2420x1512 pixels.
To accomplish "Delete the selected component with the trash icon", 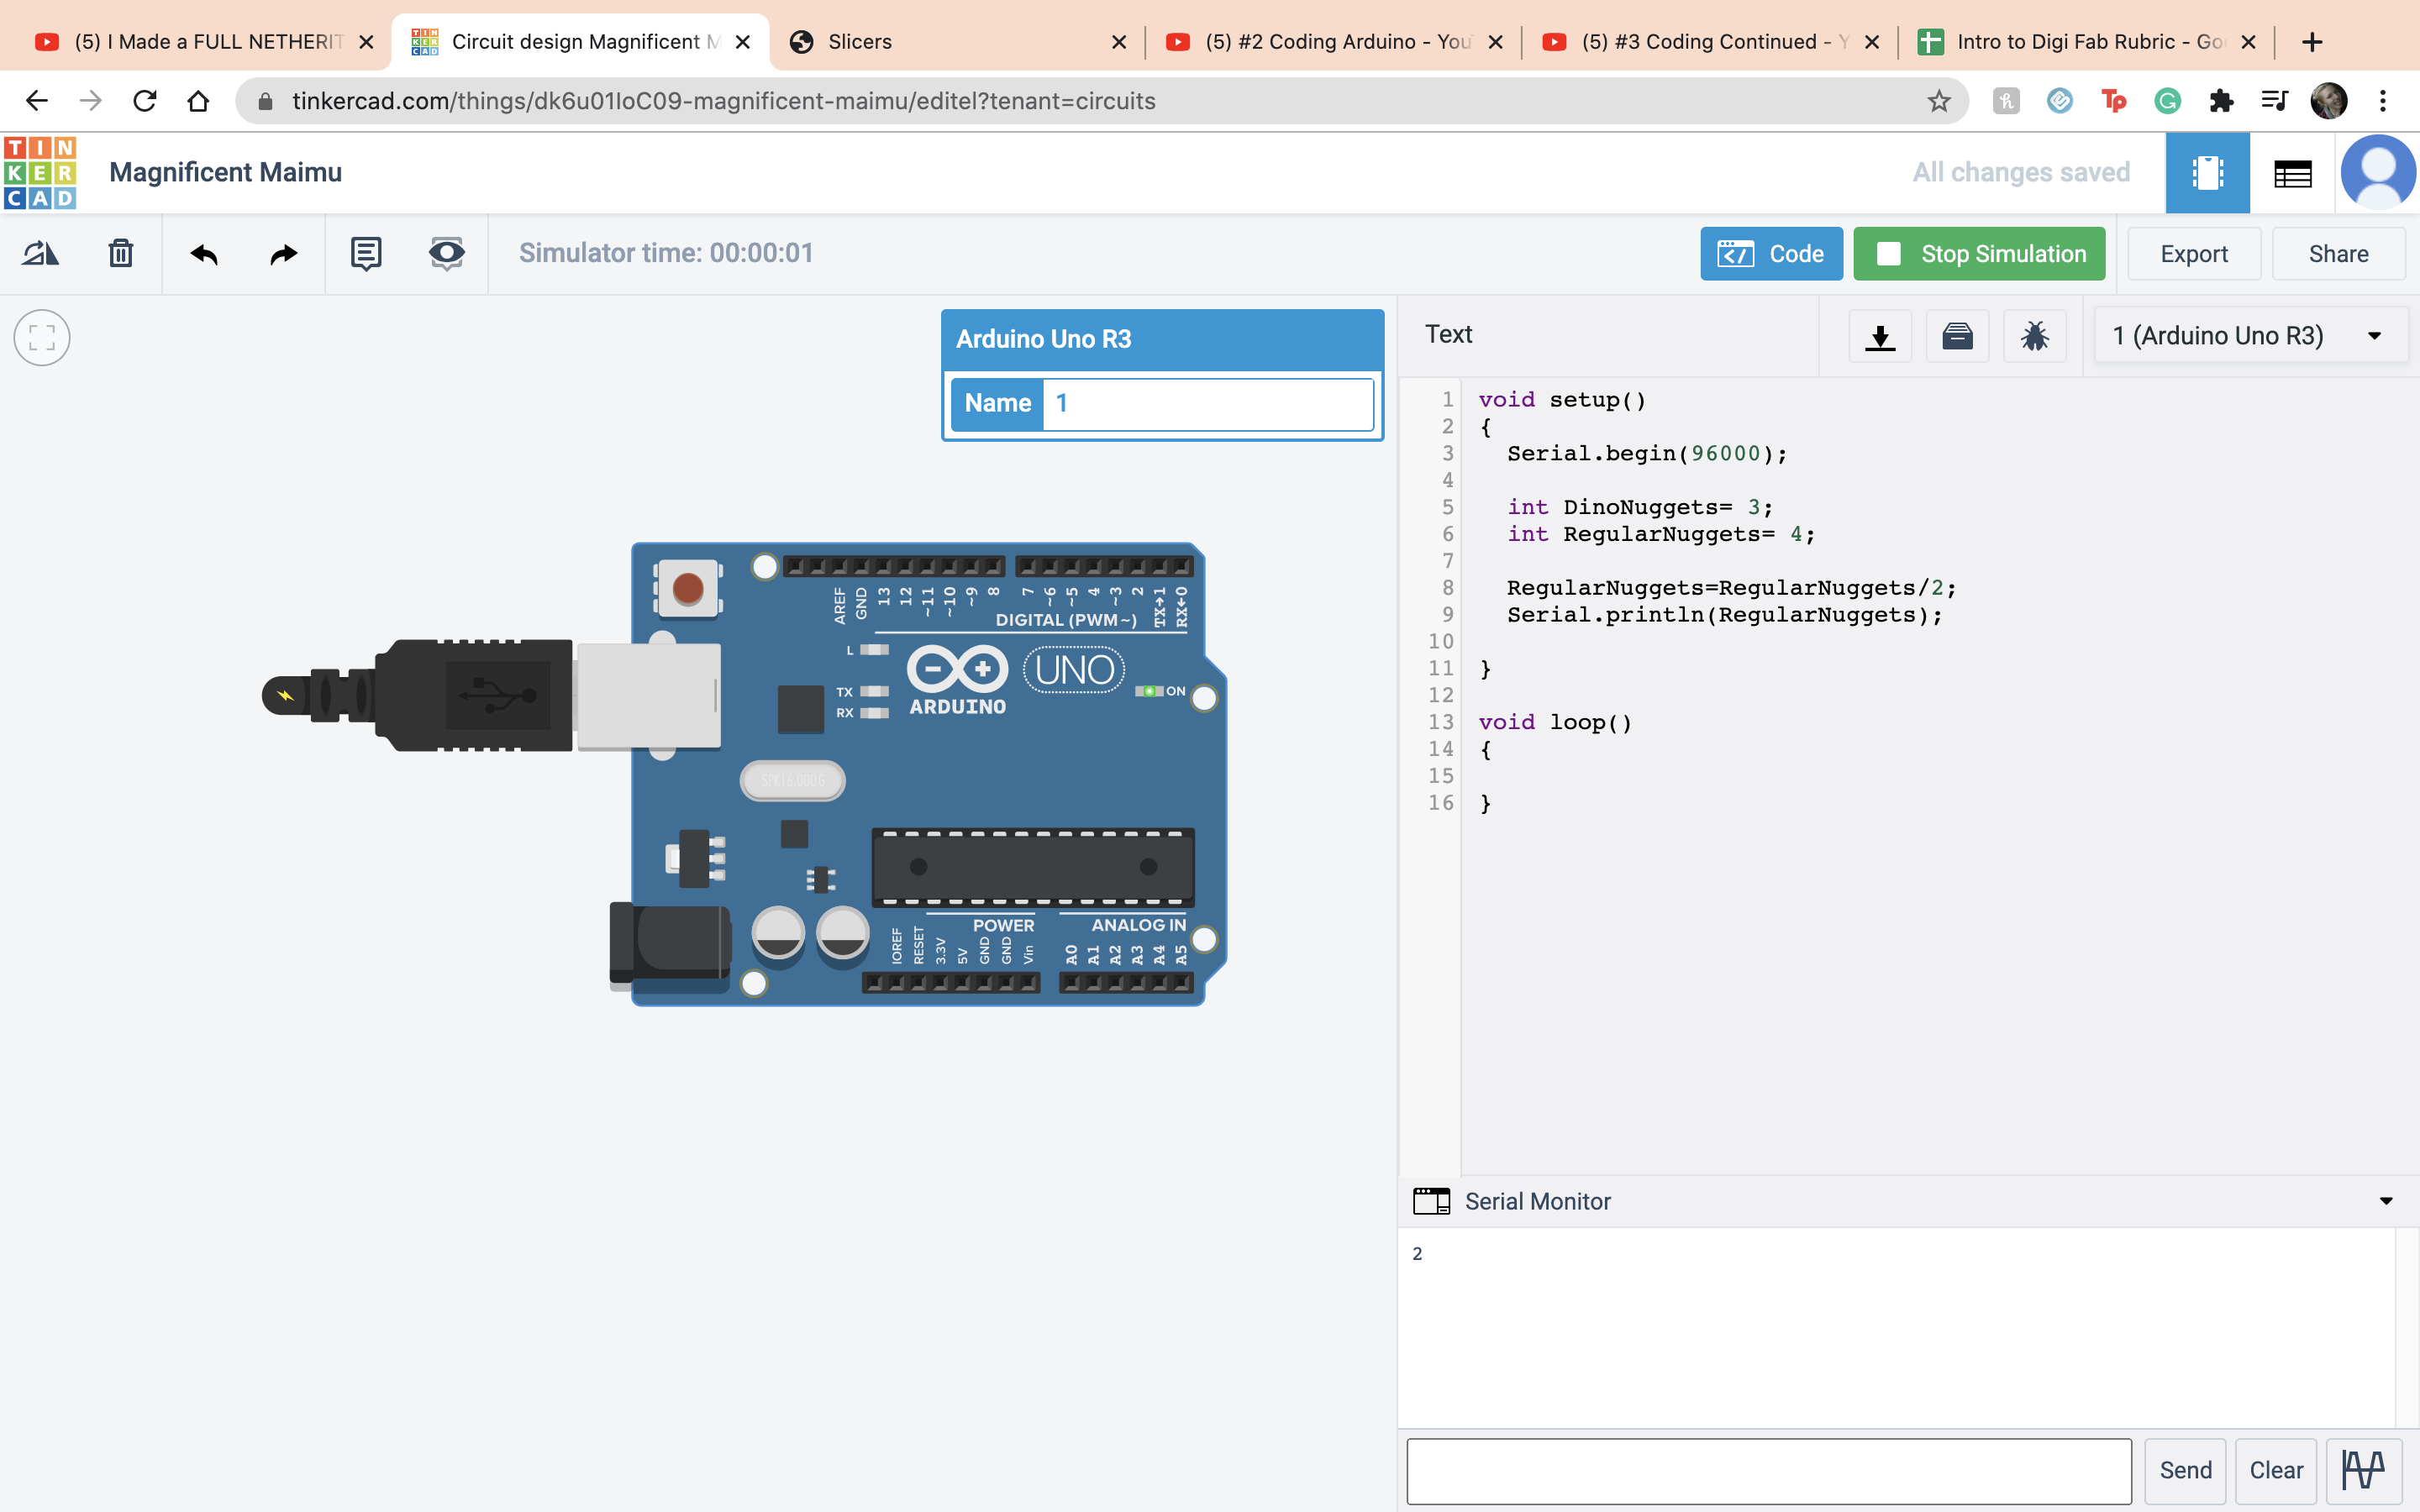I will click(x=121, y=254).
